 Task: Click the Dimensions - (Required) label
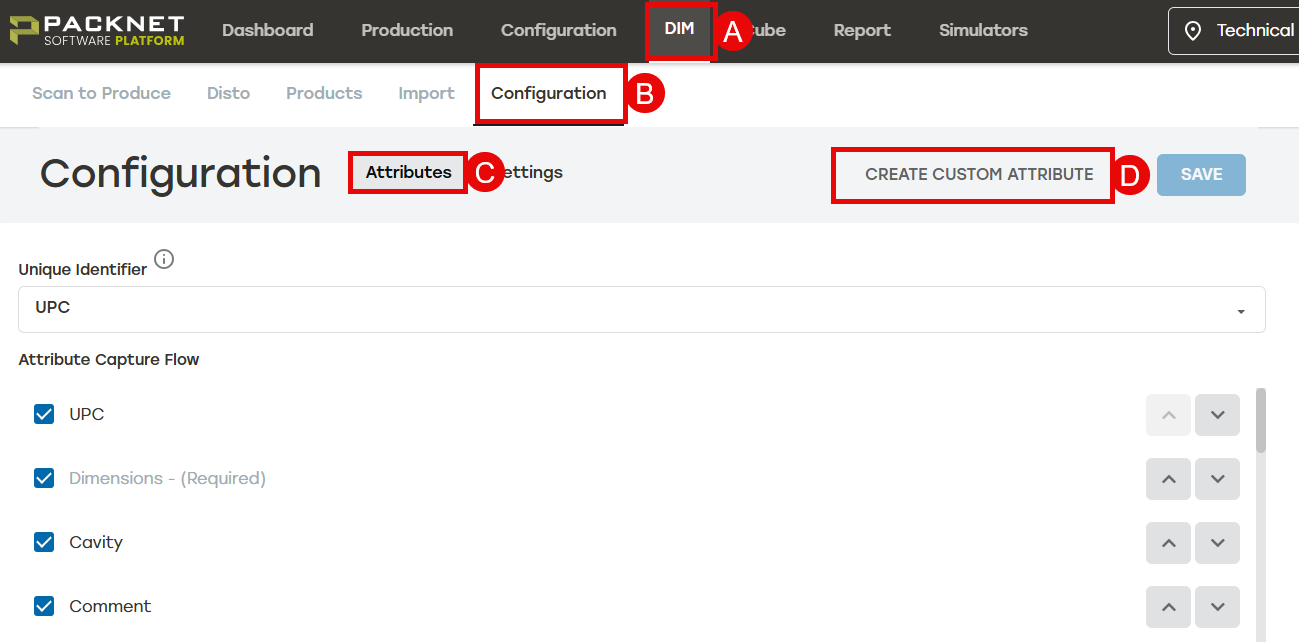coord(167,478)
